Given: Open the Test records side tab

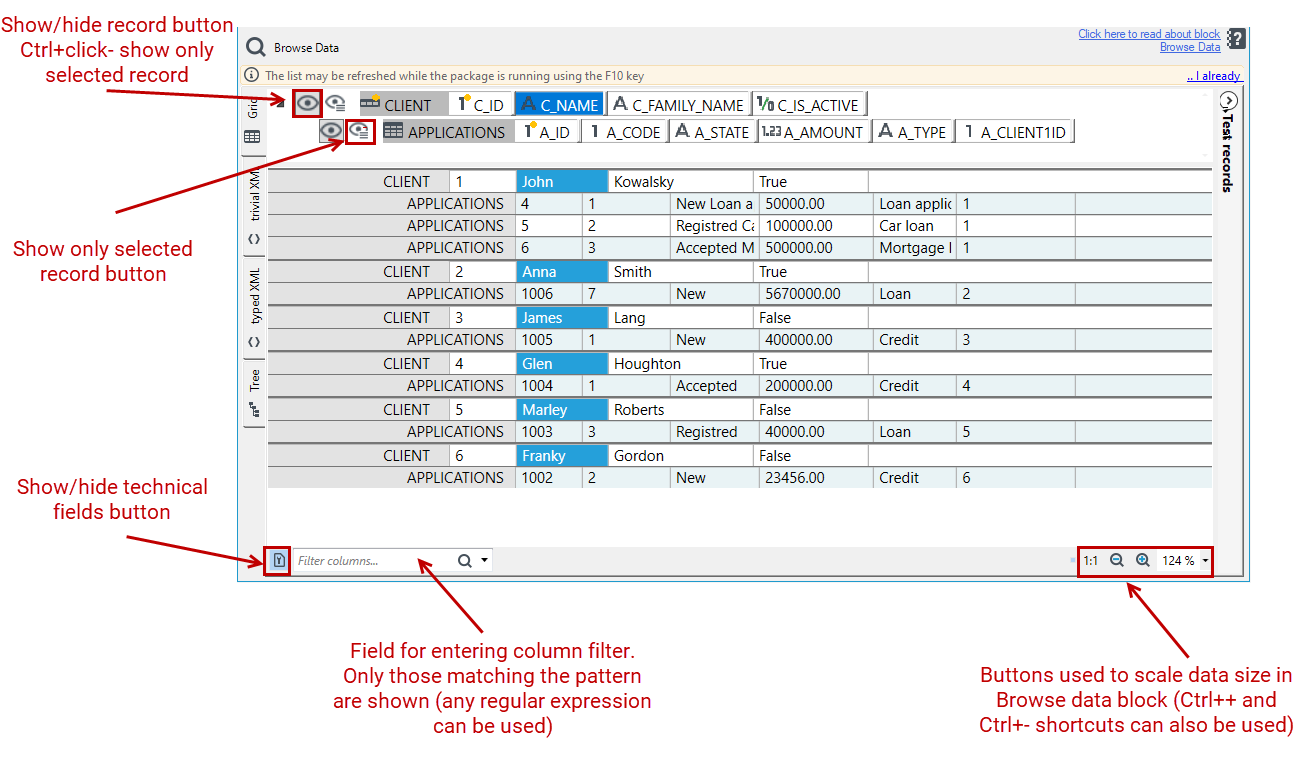Looking at the screenshot, I should tap(1228, 152).
